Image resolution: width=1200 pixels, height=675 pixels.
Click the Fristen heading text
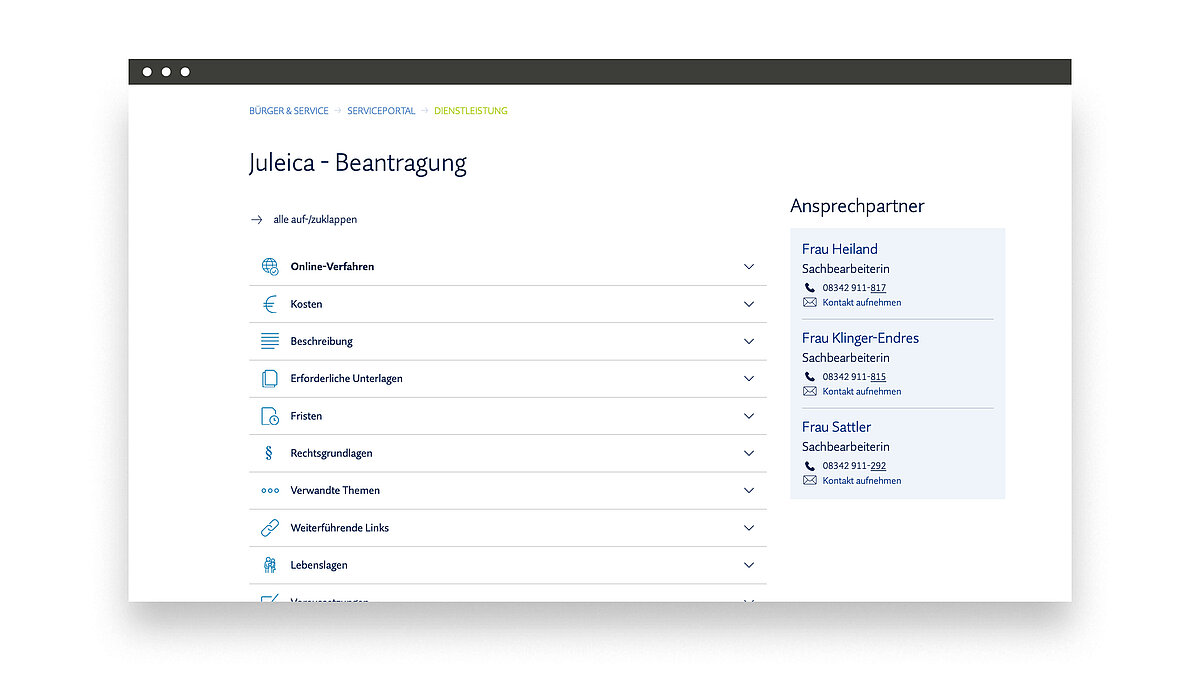[306, 416]
